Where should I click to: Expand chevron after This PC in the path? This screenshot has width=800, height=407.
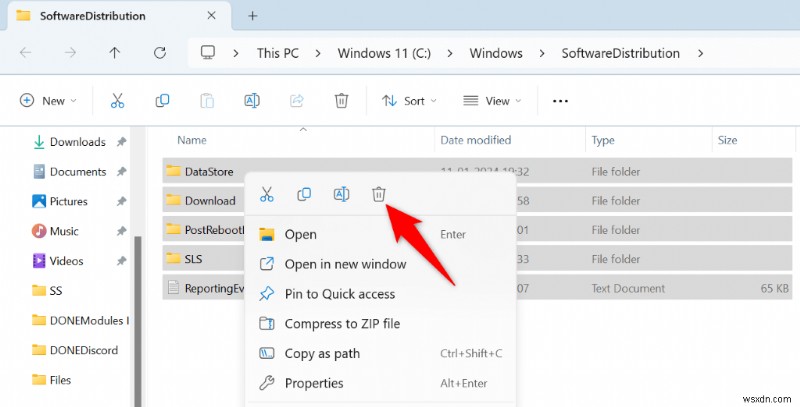pos(318,53)
